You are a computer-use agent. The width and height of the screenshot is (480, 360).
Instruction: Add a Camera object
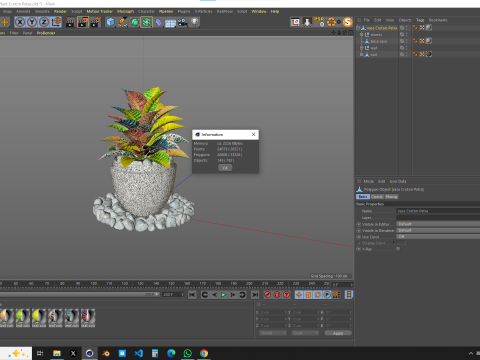tap(182, 22)
